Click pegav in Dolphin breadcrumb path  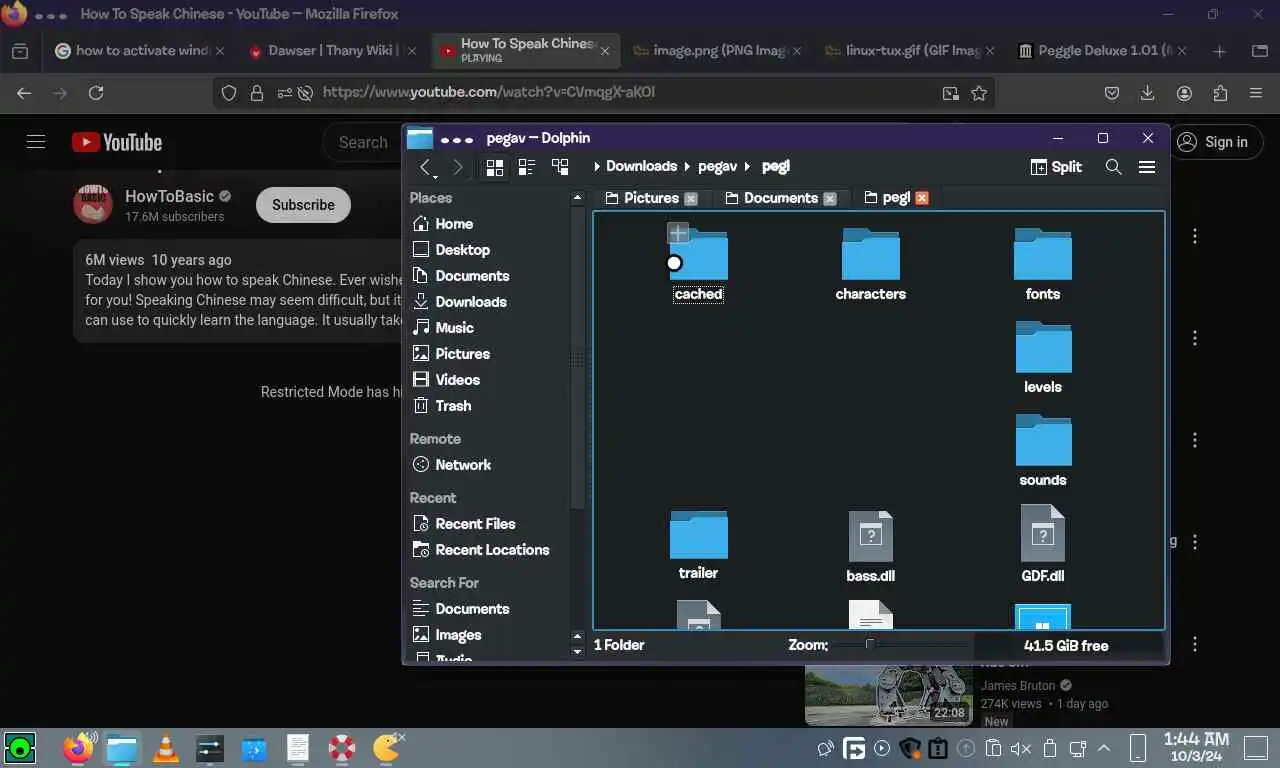click(x=717, y=166)
